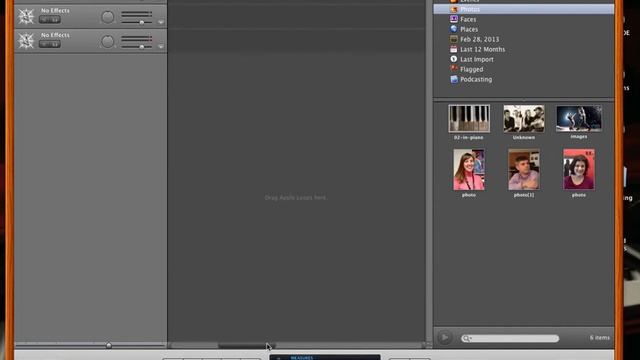This screenshot has height=360, width=640.
Task: Select the woman on red background thumbnail
Action: tap(579, 169)
